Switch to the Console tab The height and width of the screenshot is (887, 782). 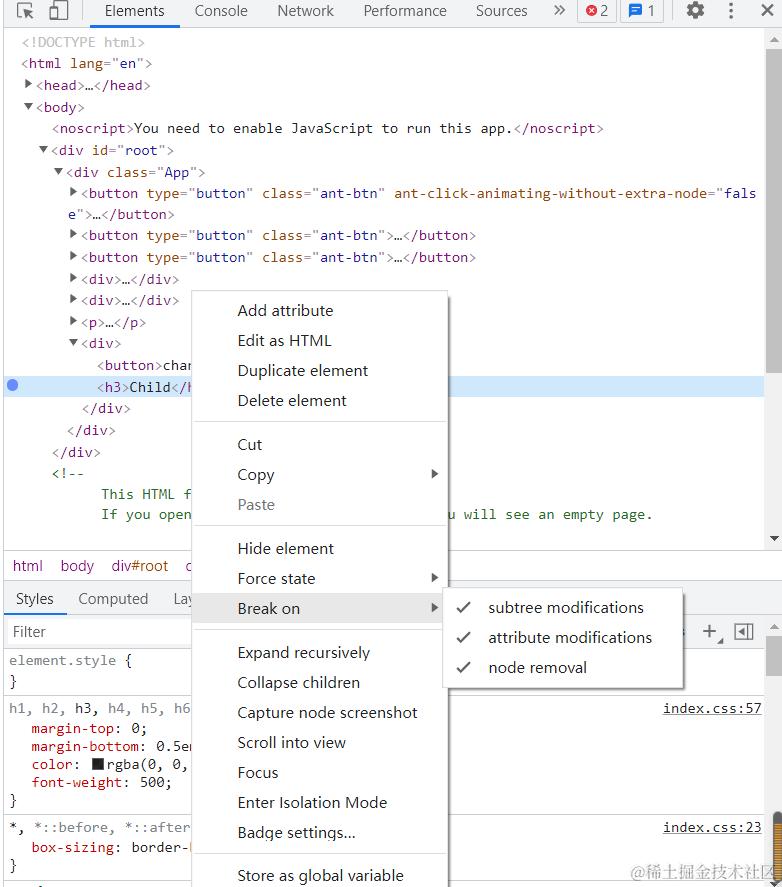(221, 11)
